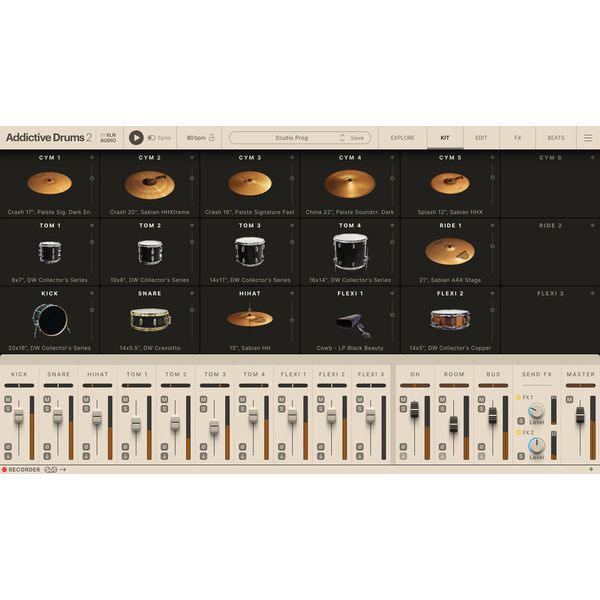Adjust the FX 2 Level knob
Screen dimensions: 600x600
(536, 446)
